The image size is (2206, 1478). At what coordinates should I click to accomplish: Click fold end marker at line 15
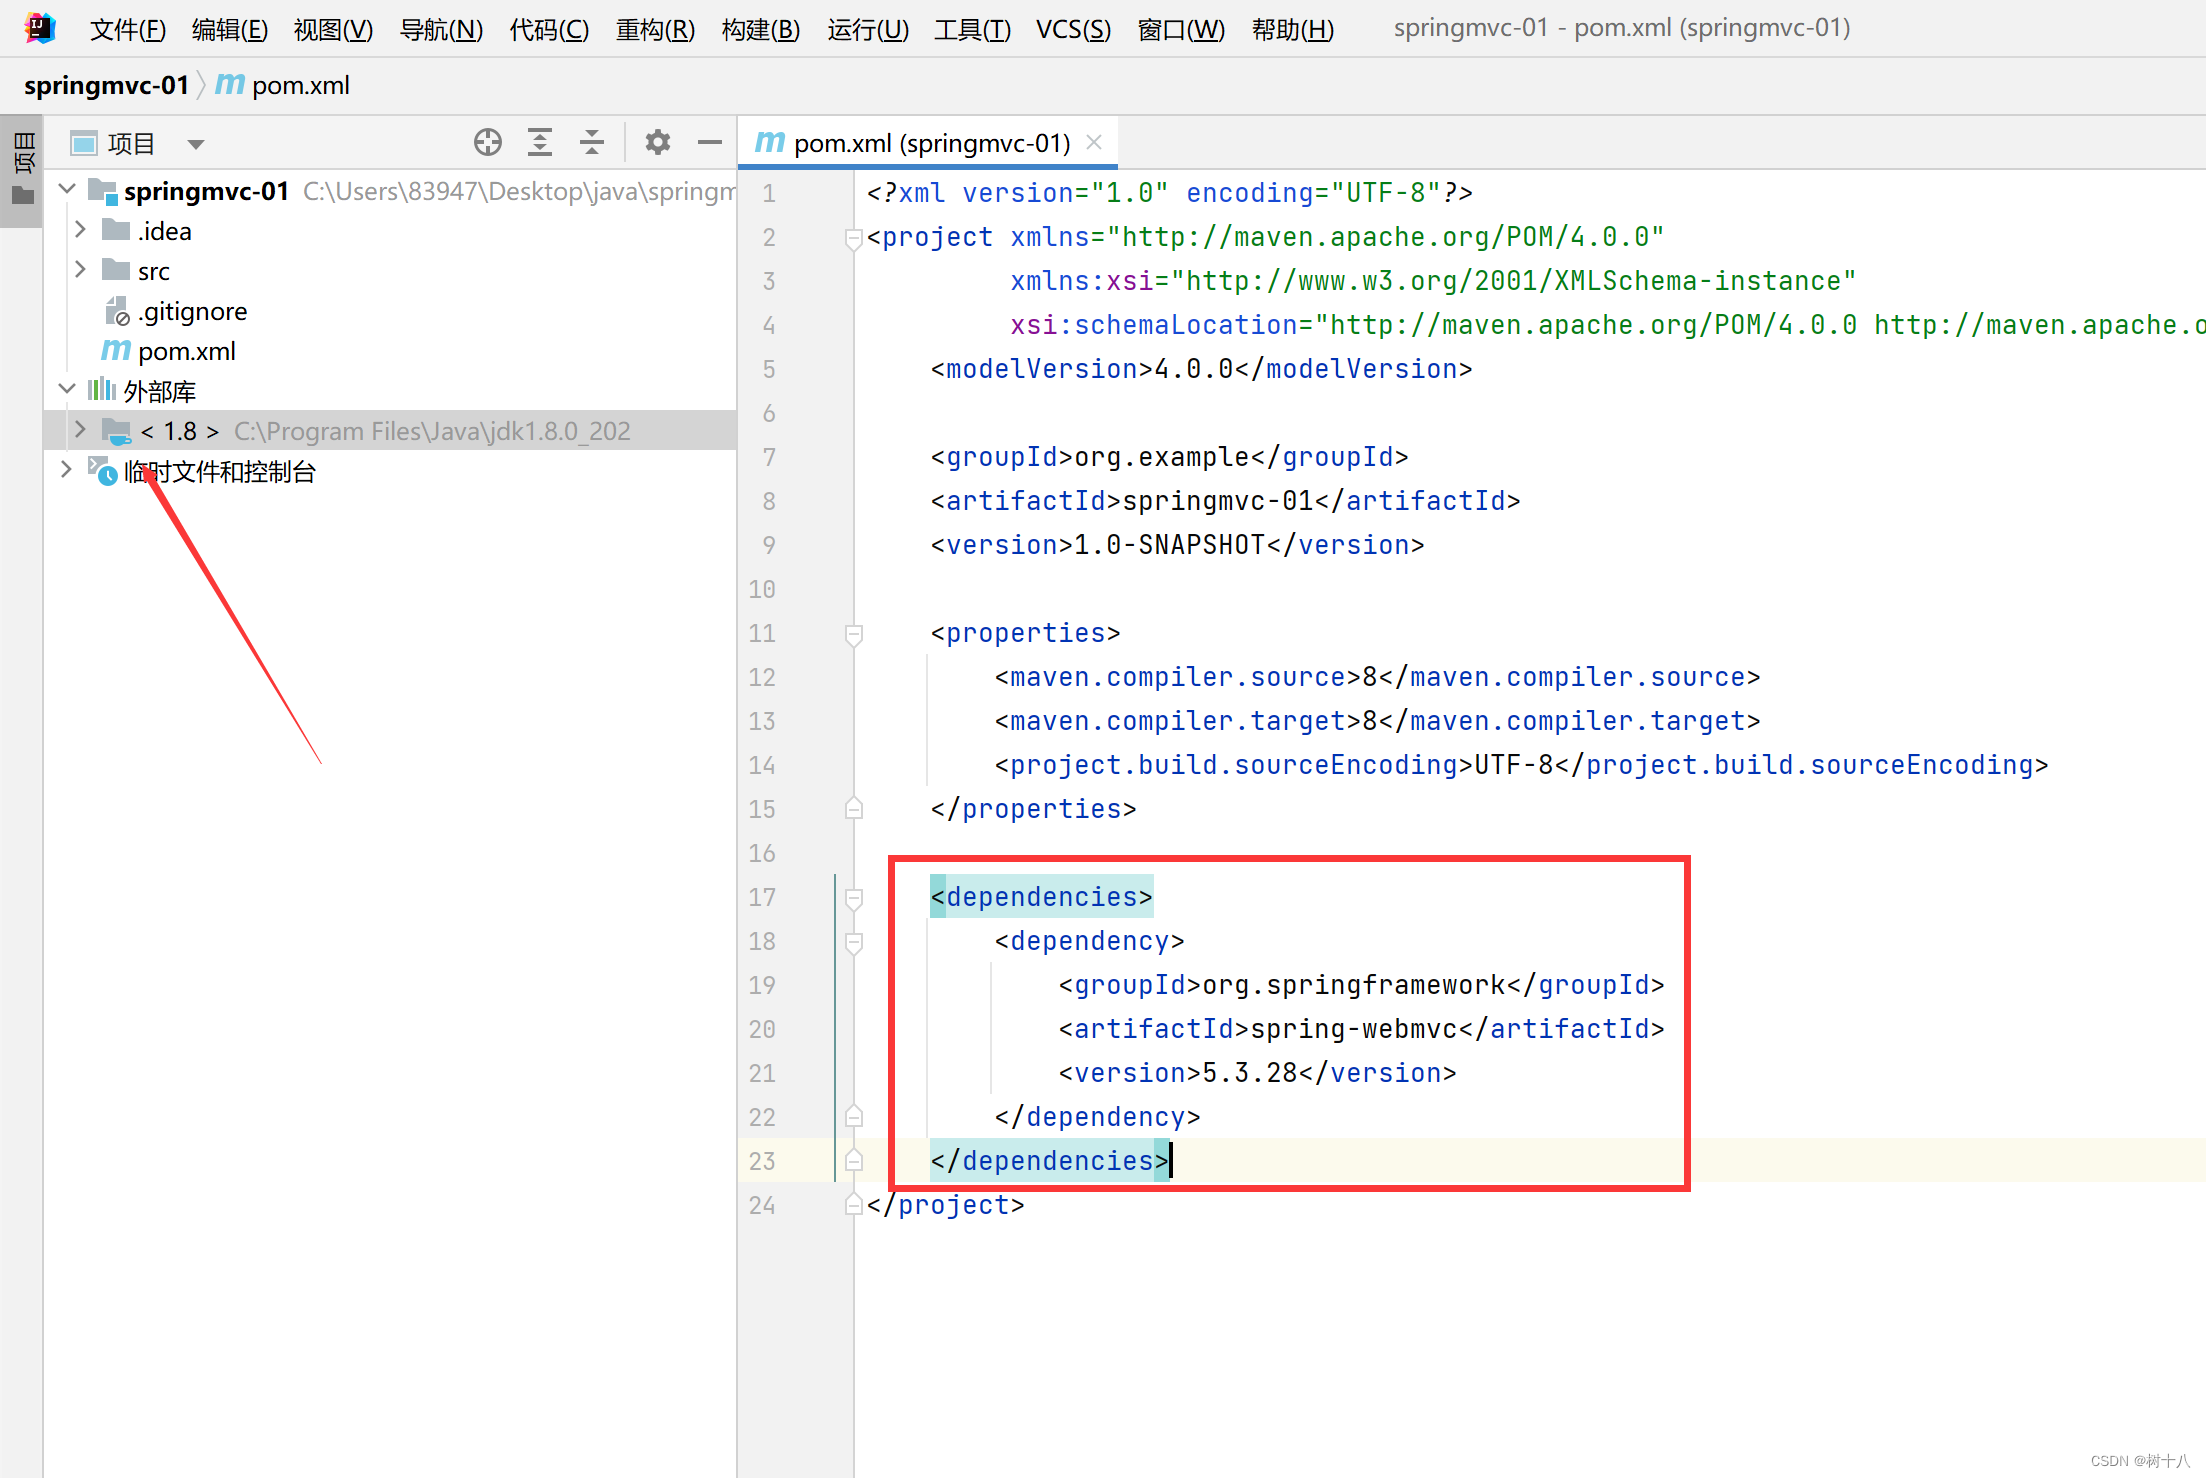(854, 808)
